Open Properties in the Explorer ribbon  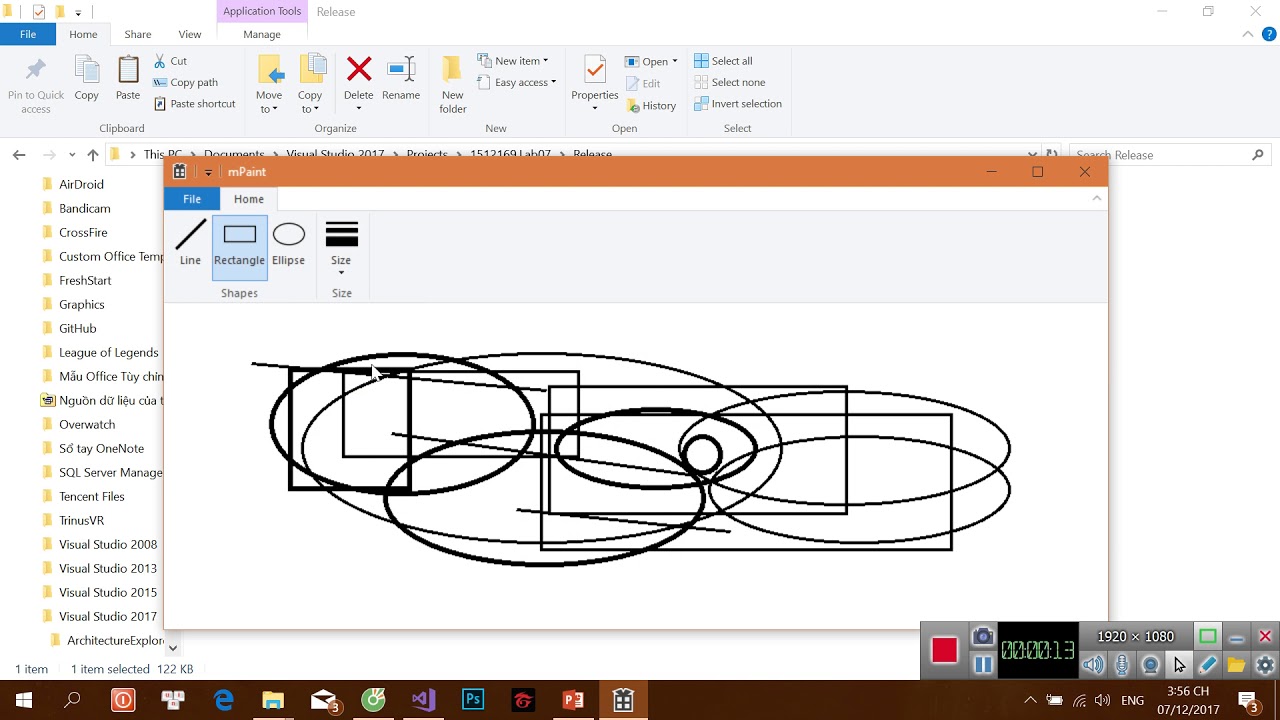coord(595,82)
